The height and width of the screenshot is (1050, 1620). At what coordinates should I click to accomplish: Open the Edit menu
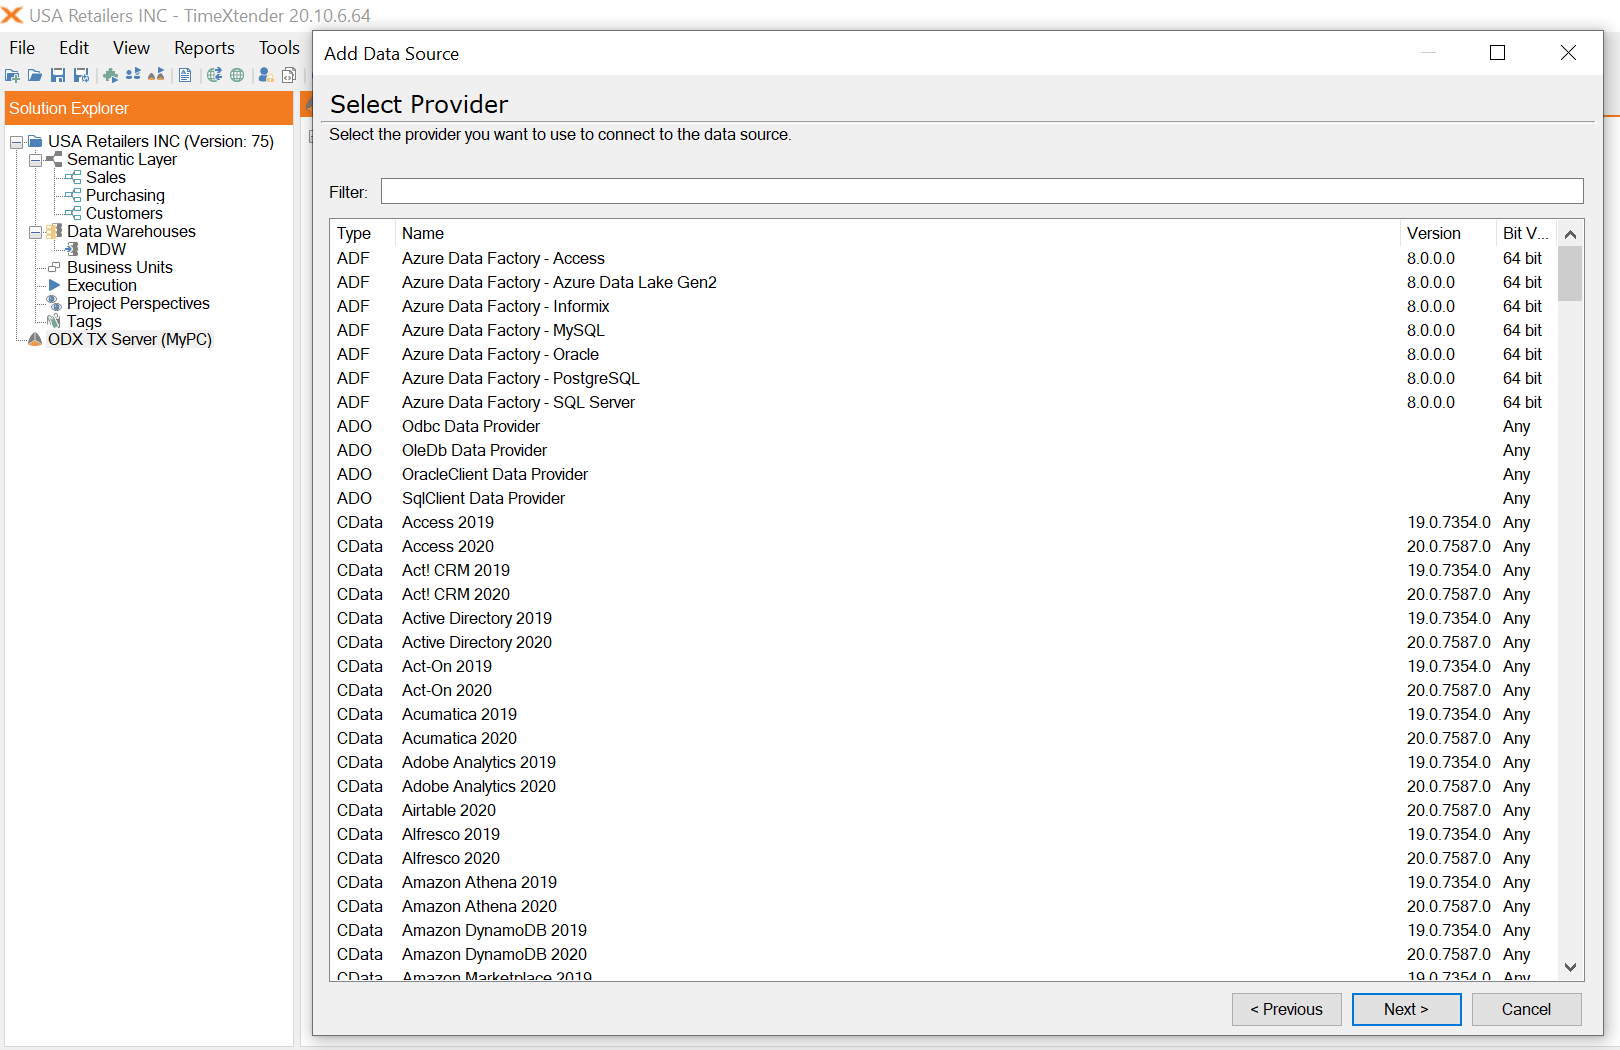click(74, 48)
